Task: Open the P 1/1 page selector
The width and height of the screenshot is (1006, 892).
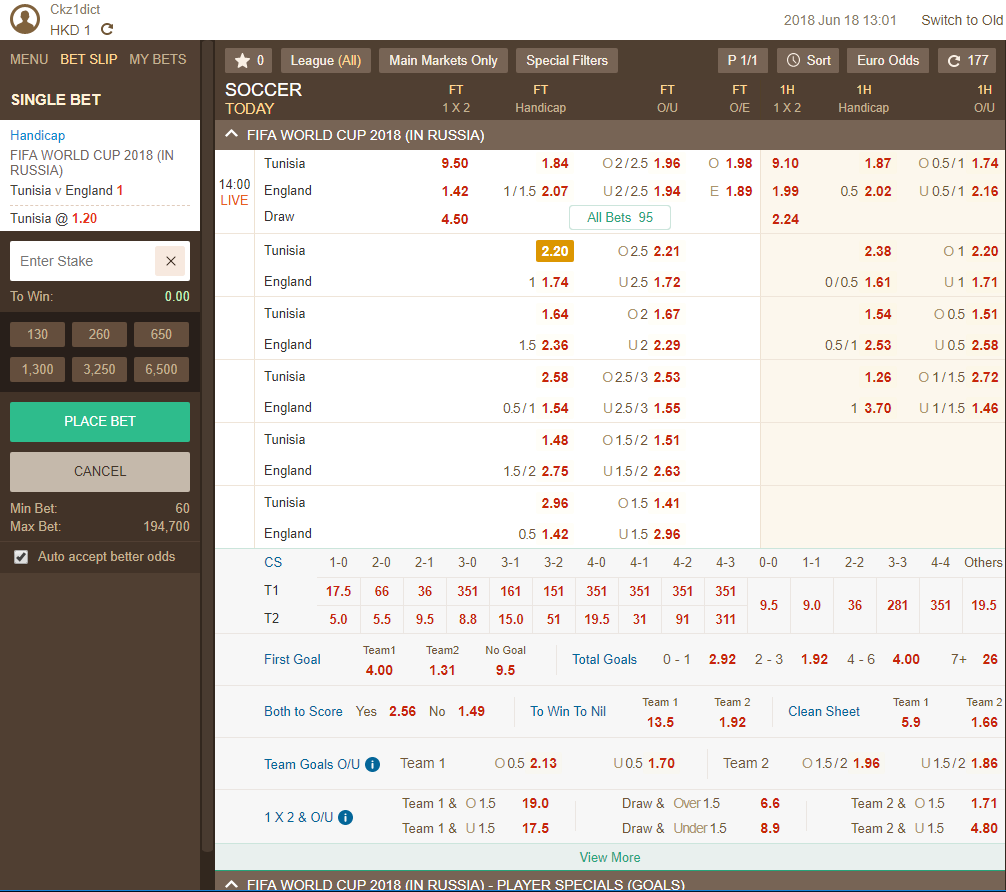Action: click(x=742, y=60)
